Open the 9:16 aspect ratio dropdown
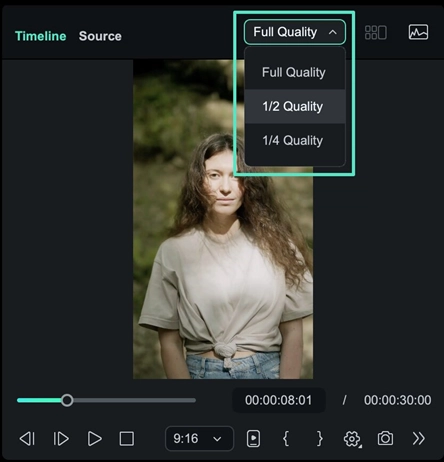The width and height of the screenshot is (444, 462). pos(199,438)
